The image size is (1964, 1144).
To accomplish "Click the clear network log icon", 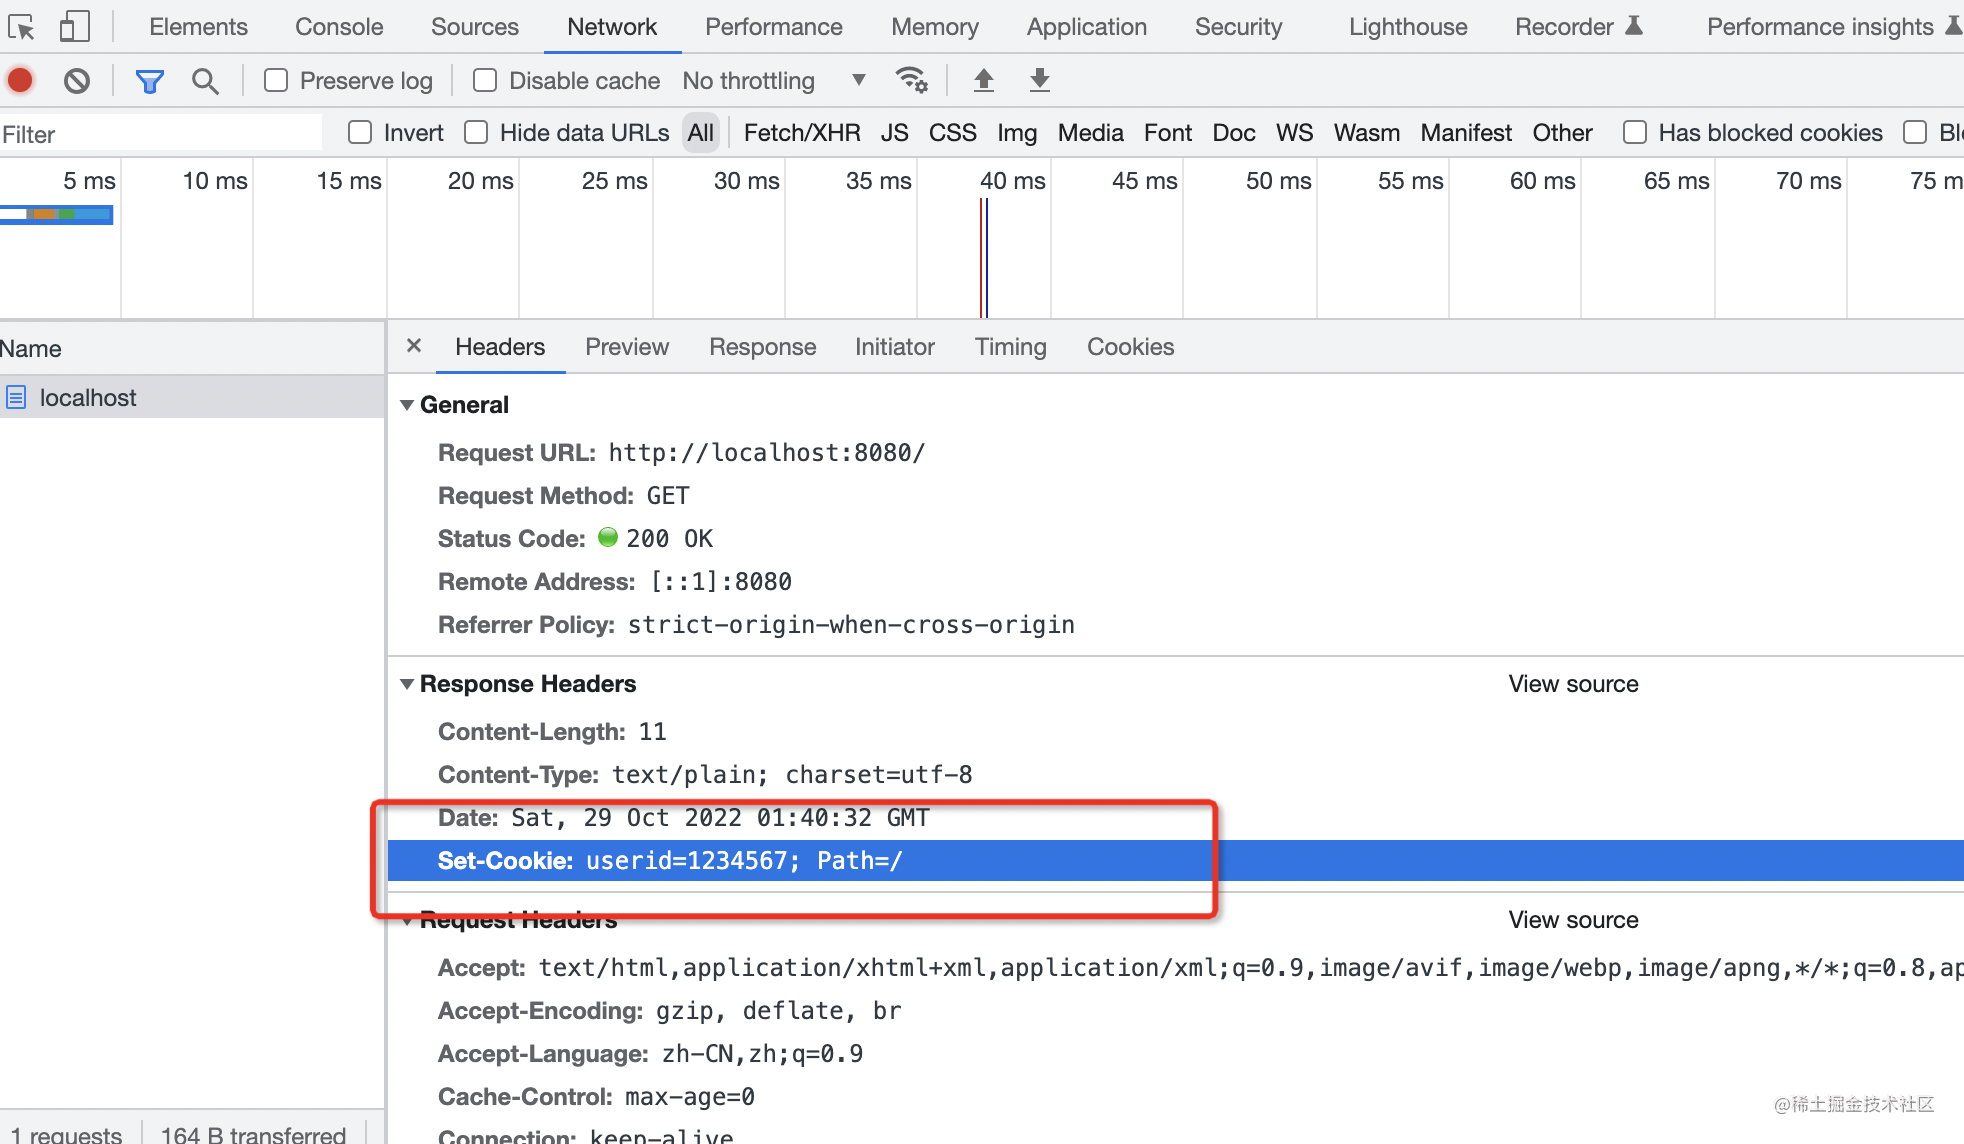I will pyautogui.click(x=77, y=80).
